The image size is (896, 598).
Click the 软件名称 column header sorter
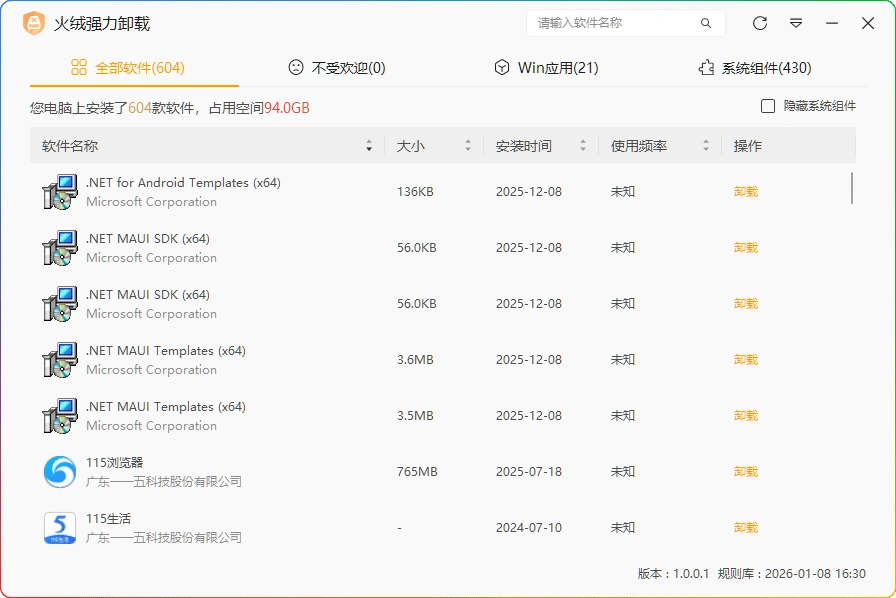coord(370,145)
